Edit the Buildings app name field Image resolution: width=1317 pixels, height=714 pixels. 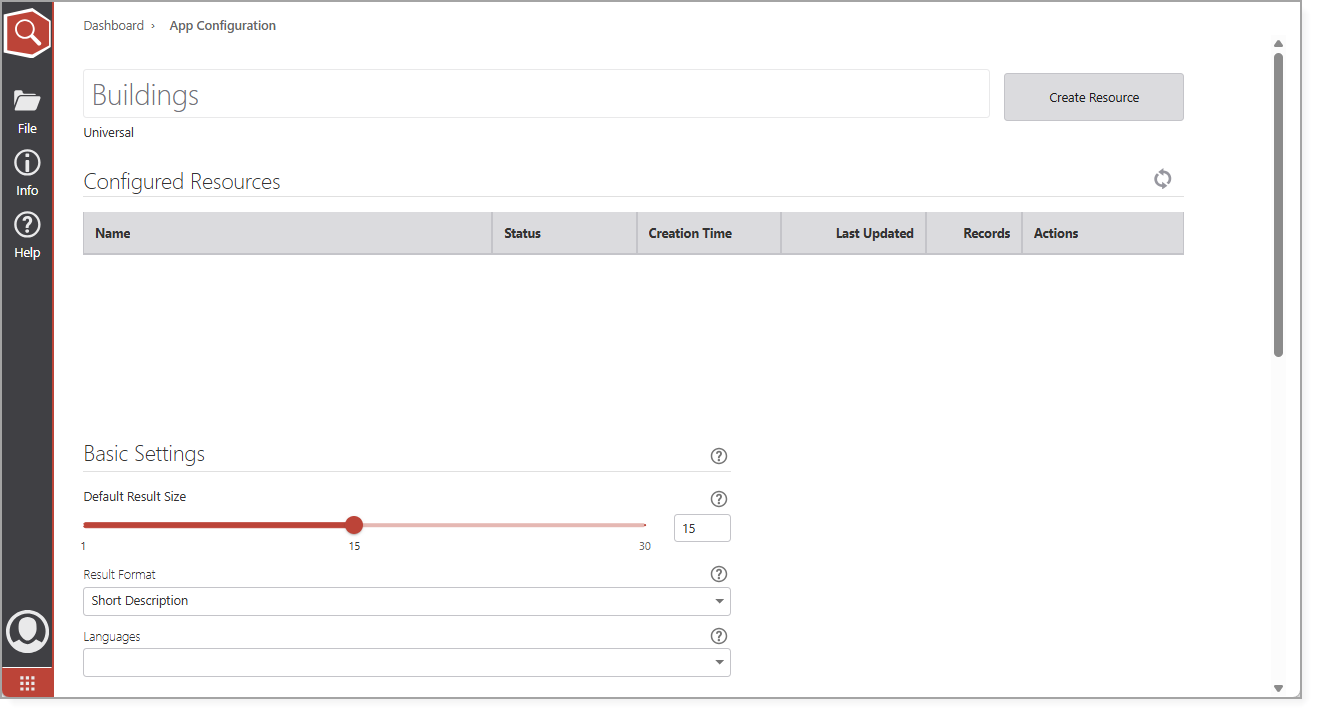[x=536, y=94]
